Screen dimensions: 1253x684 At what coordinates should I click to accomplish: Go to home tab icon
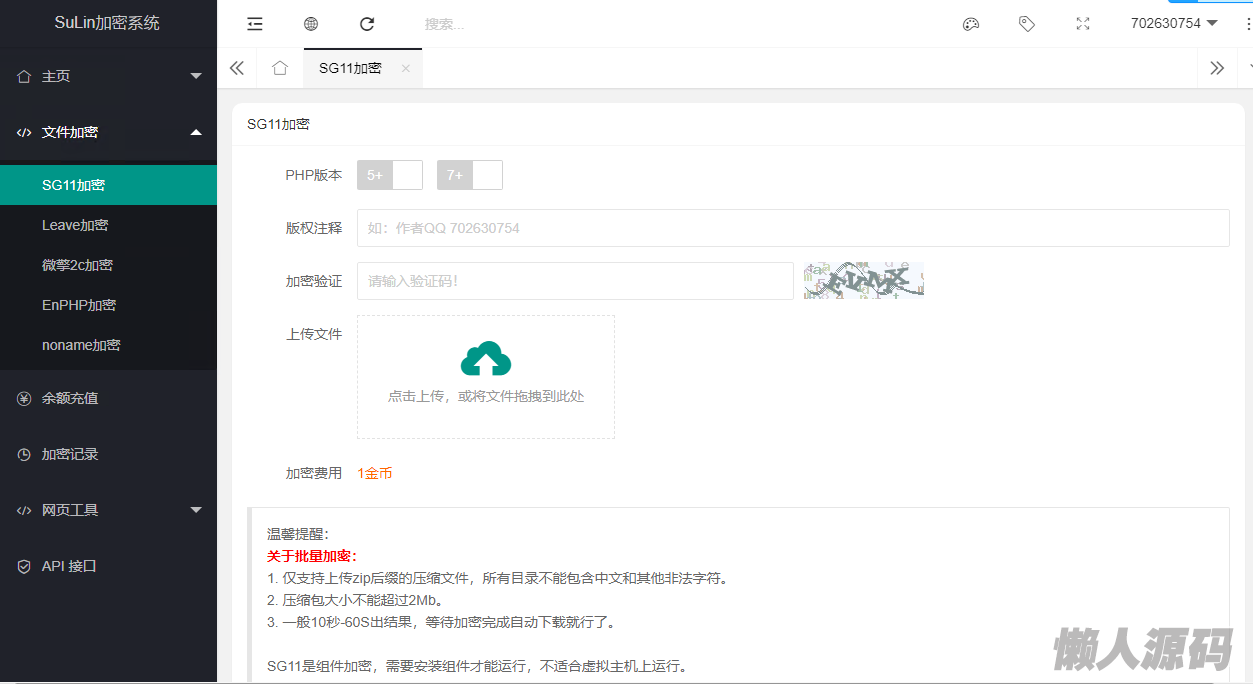(x=280, y=68)
